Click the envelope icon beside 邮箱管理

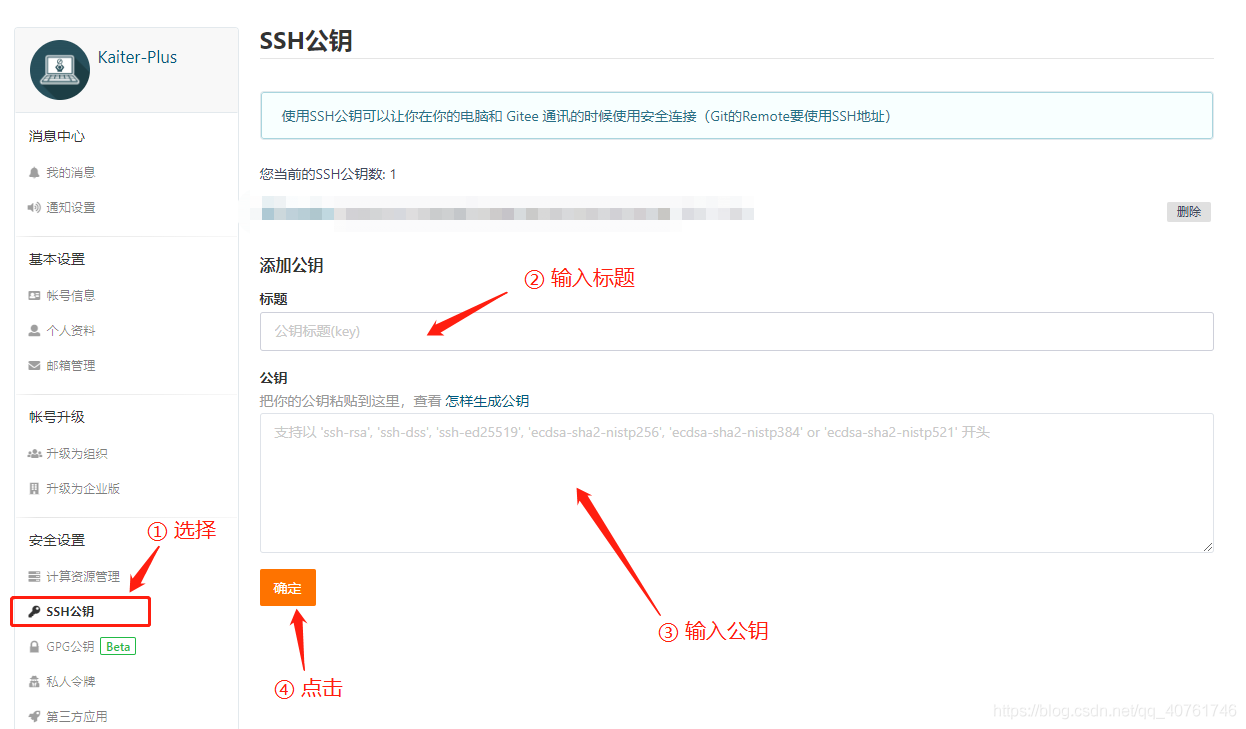click(x=34, y=366)
